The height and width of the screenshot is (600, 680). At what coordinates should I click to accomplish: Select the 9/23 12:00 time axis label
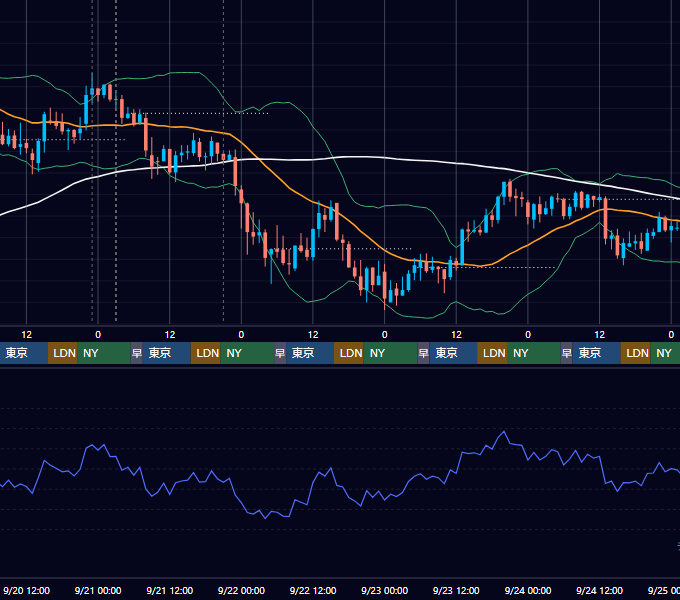[x=456, y=590]
